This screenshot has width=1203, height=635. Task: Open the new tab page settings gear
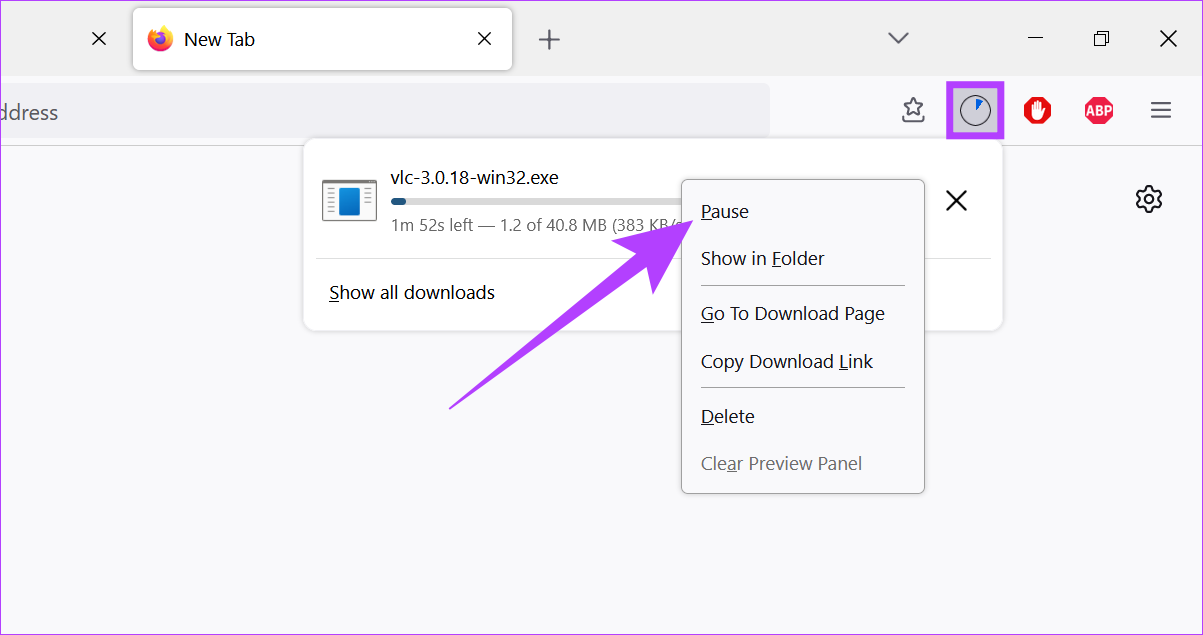[1149, 199]
